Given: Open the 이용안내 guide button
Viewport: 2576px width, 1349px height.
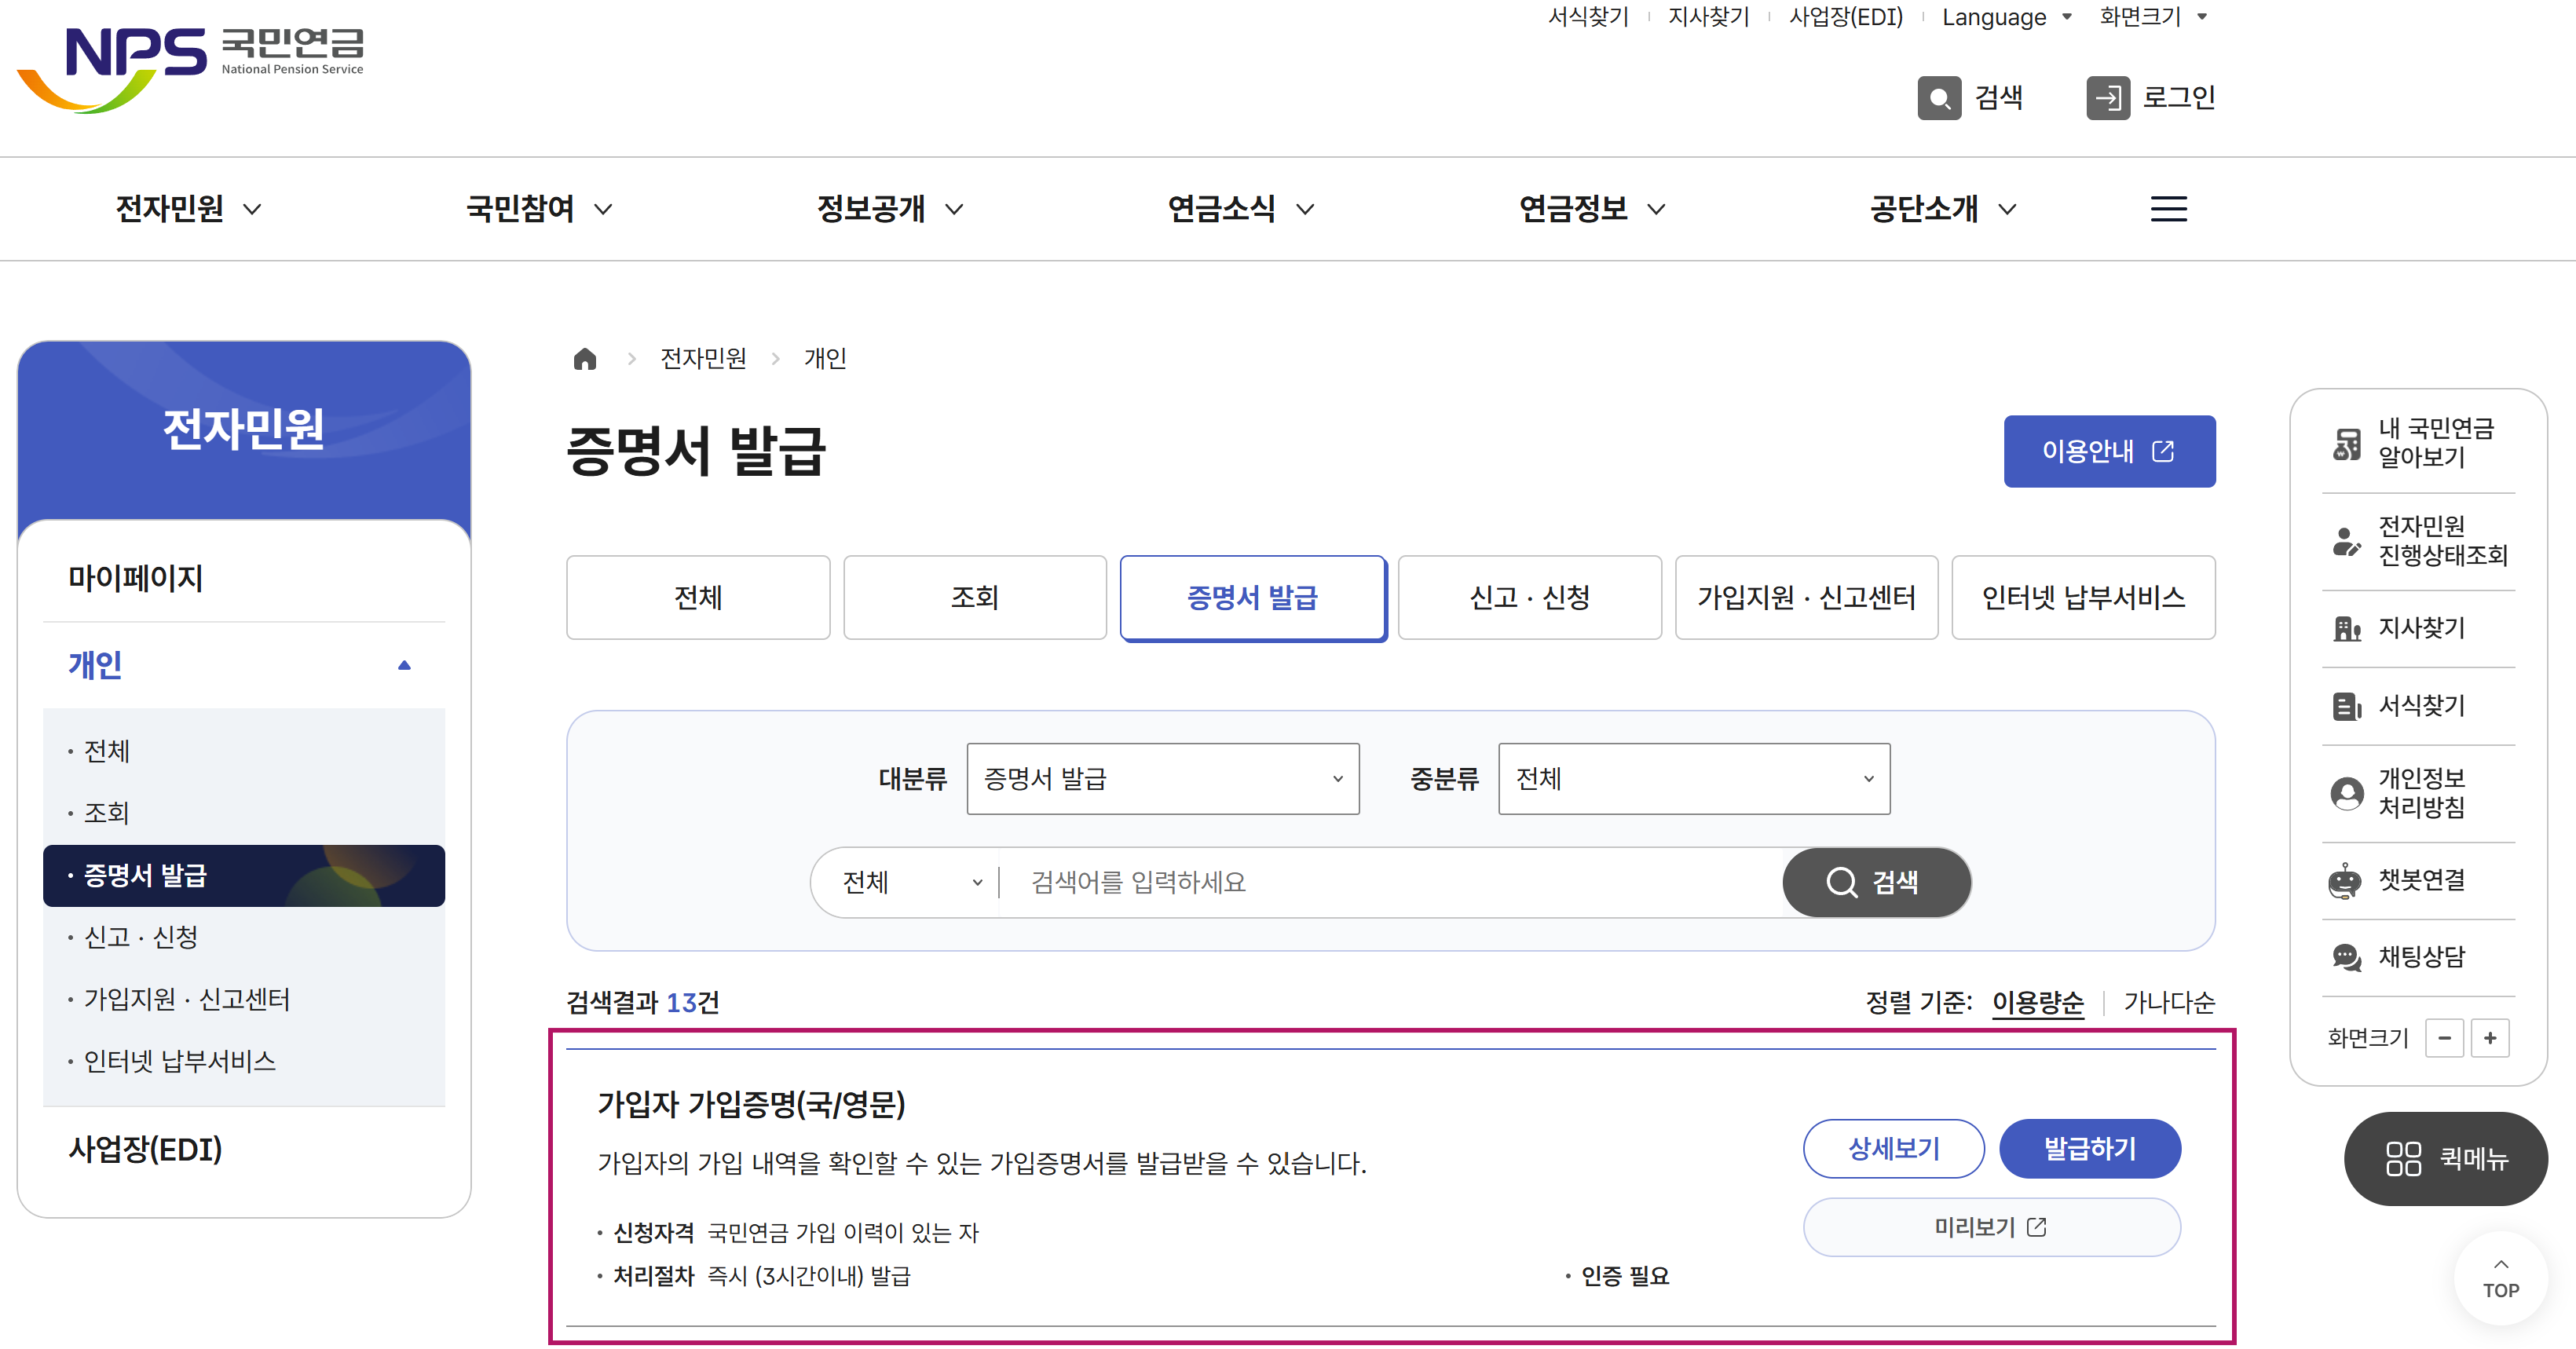Looking at the screenshot, I should (x=2109, y=451).
